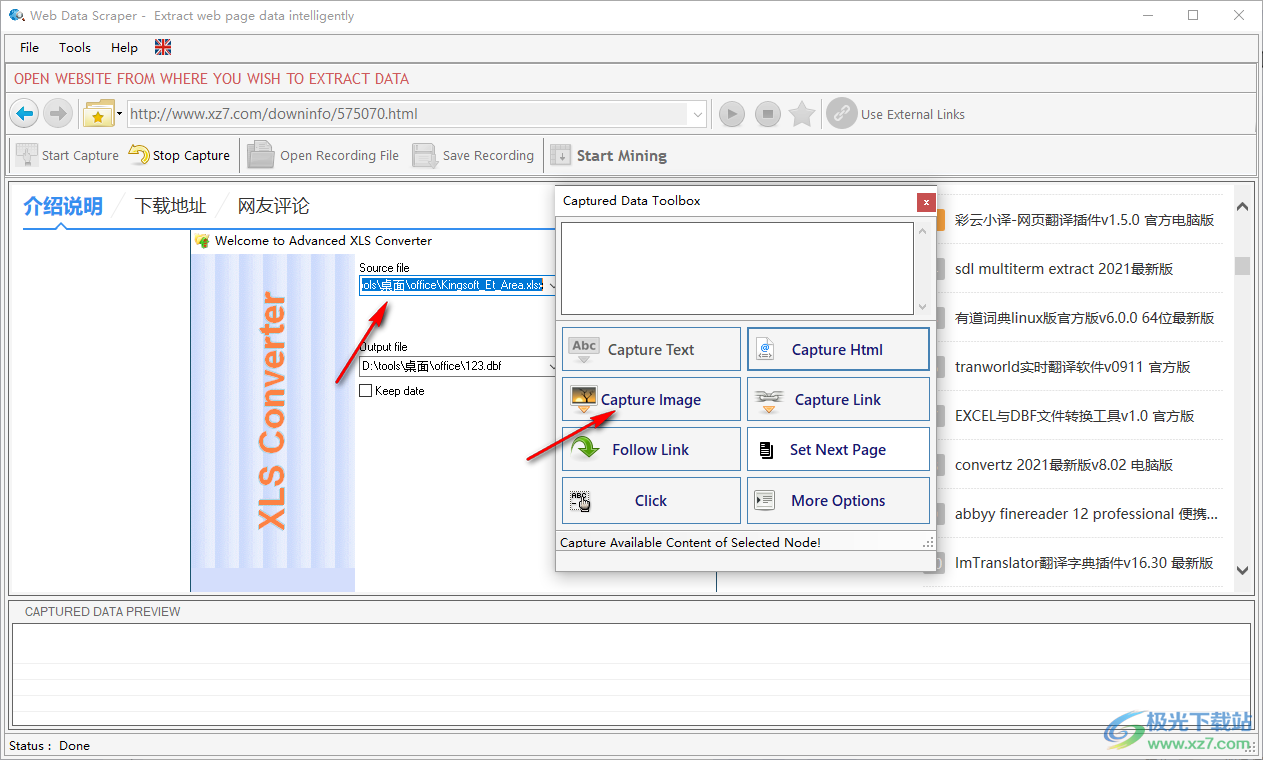The image size is (1263, 760).
Task: Open the URL history dropdown
Action: [x=698, y=114]
